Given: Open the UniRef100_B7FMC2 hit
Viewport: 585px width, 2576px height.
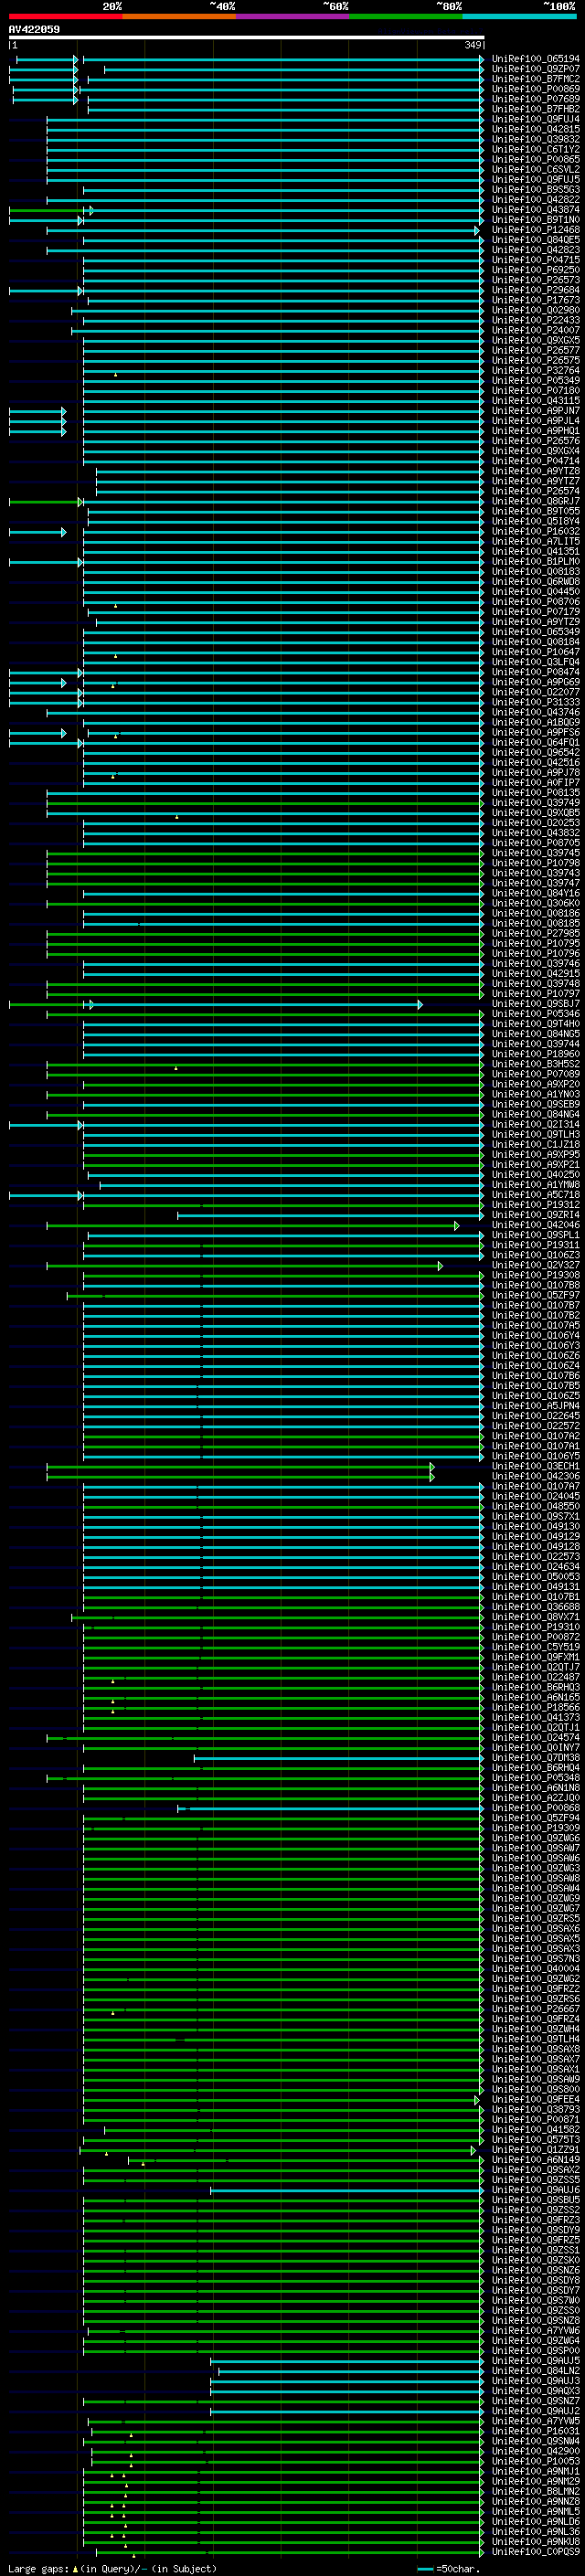Looking at the screenshot, I should [x=536, y=79].
